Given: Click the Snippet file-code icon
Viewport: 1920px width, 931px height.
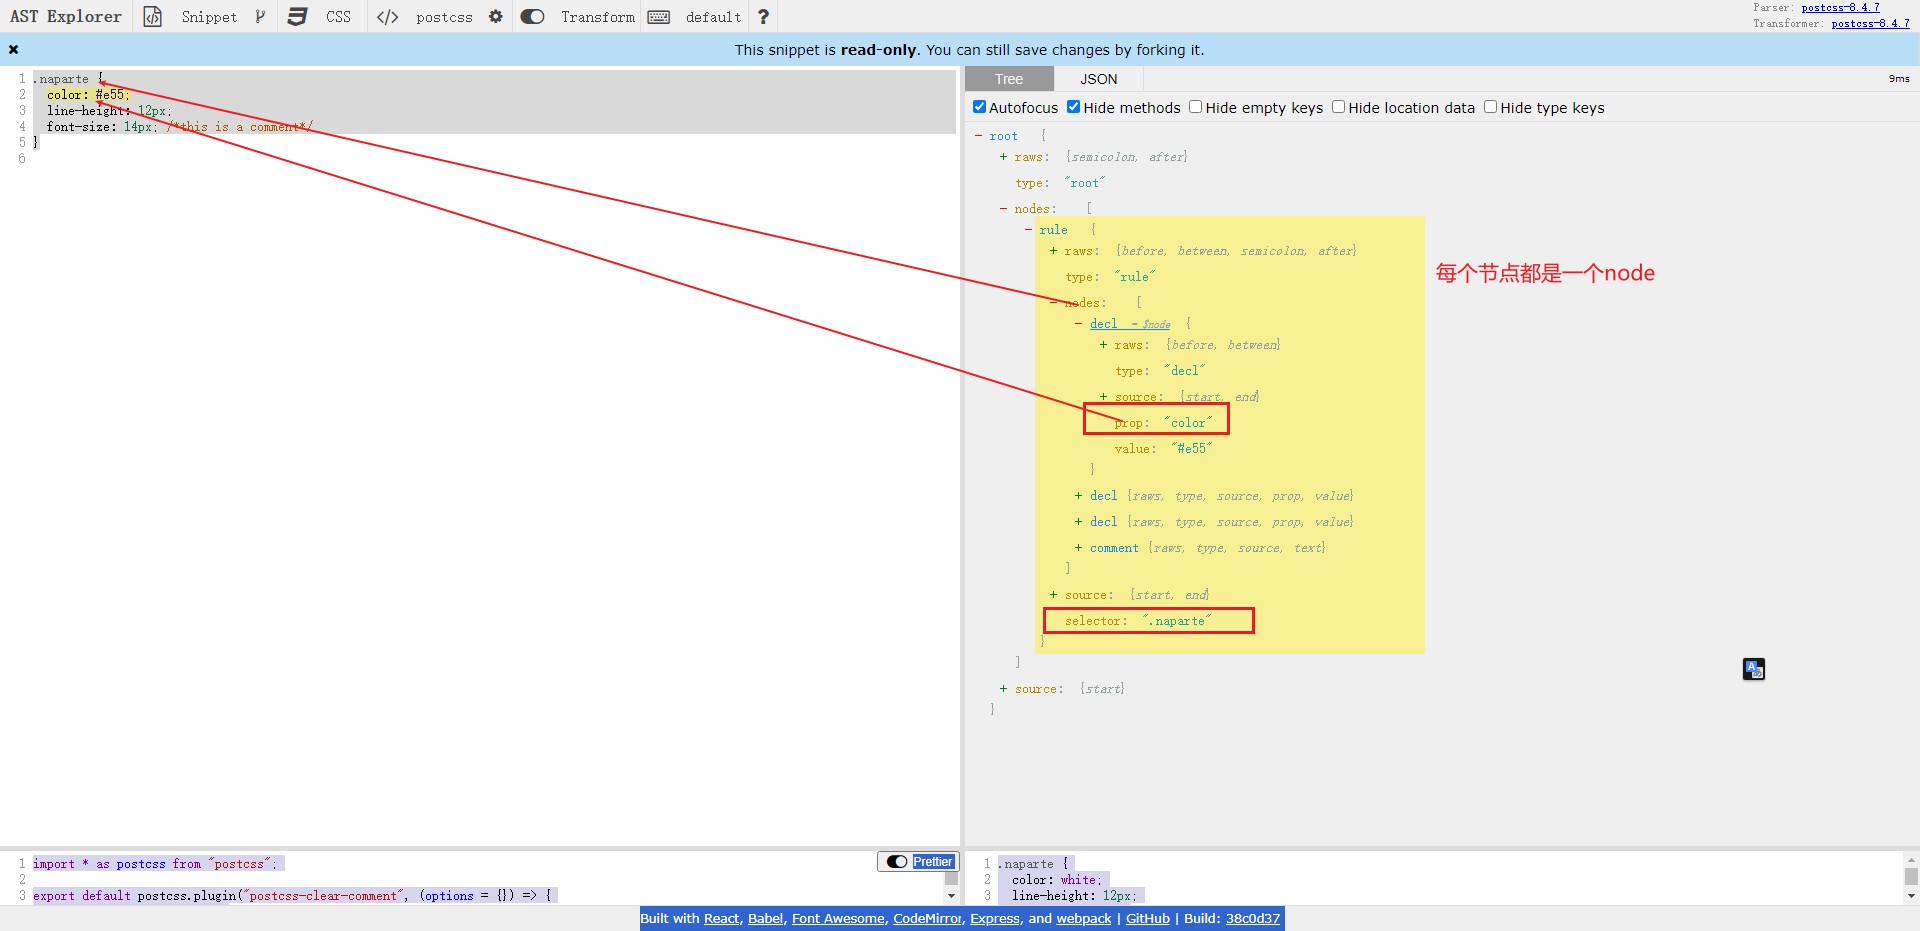Looking at the screenshot, I should [x=152, y=17].
